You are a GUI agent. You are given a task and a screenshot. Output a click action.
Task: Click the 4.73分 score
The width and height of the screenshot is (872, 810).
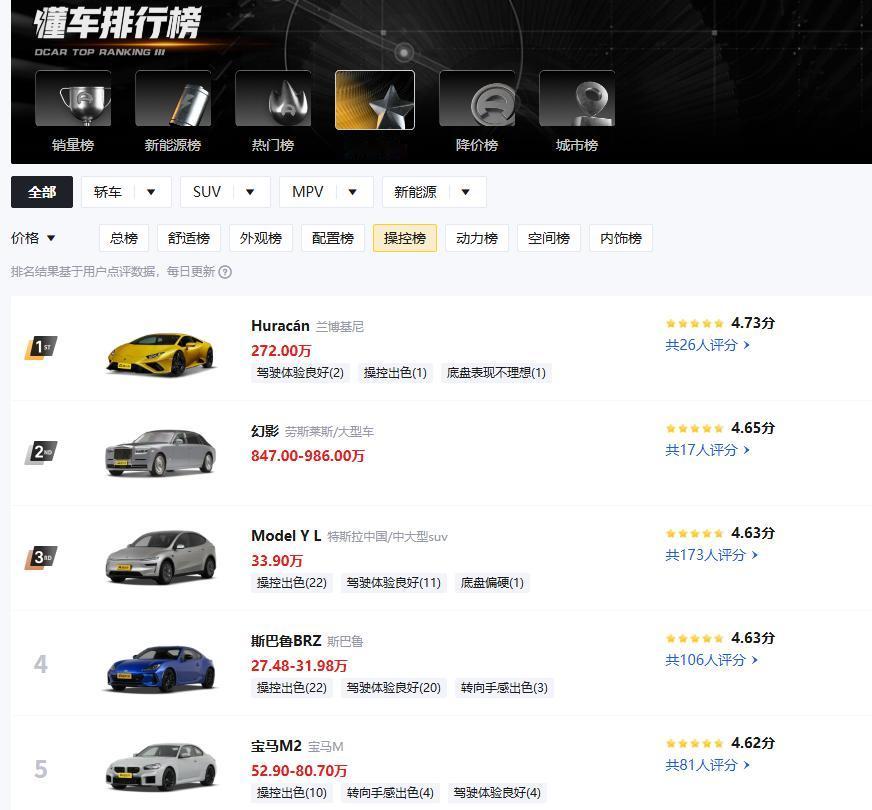click(753, 323)
